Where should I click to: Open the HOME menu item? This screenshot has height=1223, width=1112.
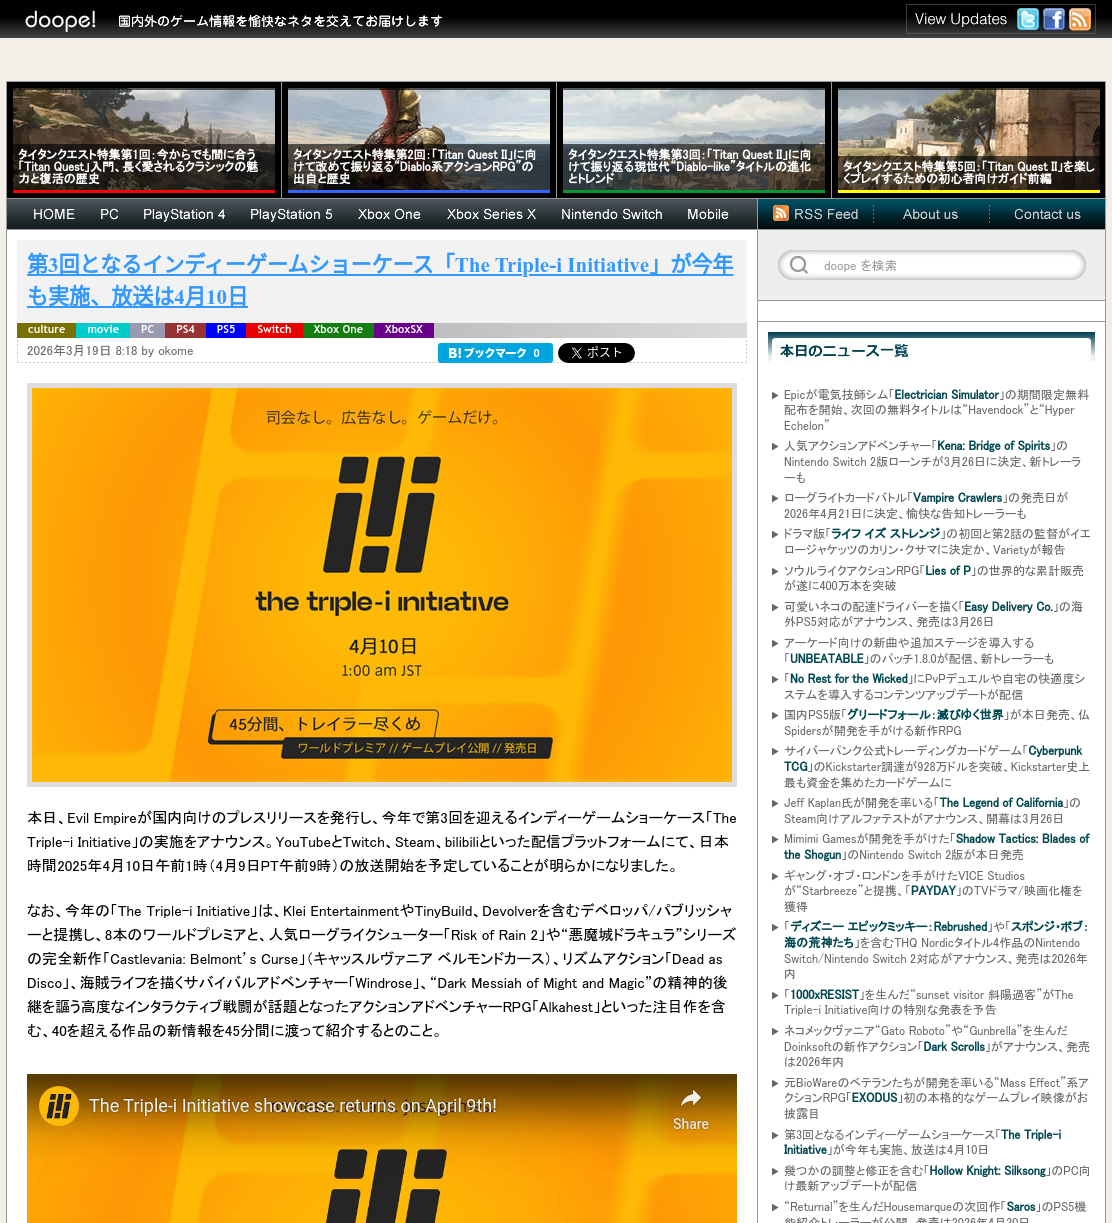click(x=54, y=214)
